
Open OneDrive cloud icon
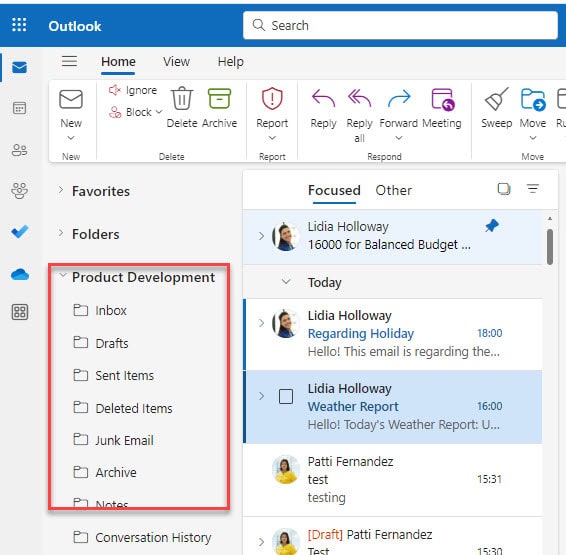(x=19, y=274)
